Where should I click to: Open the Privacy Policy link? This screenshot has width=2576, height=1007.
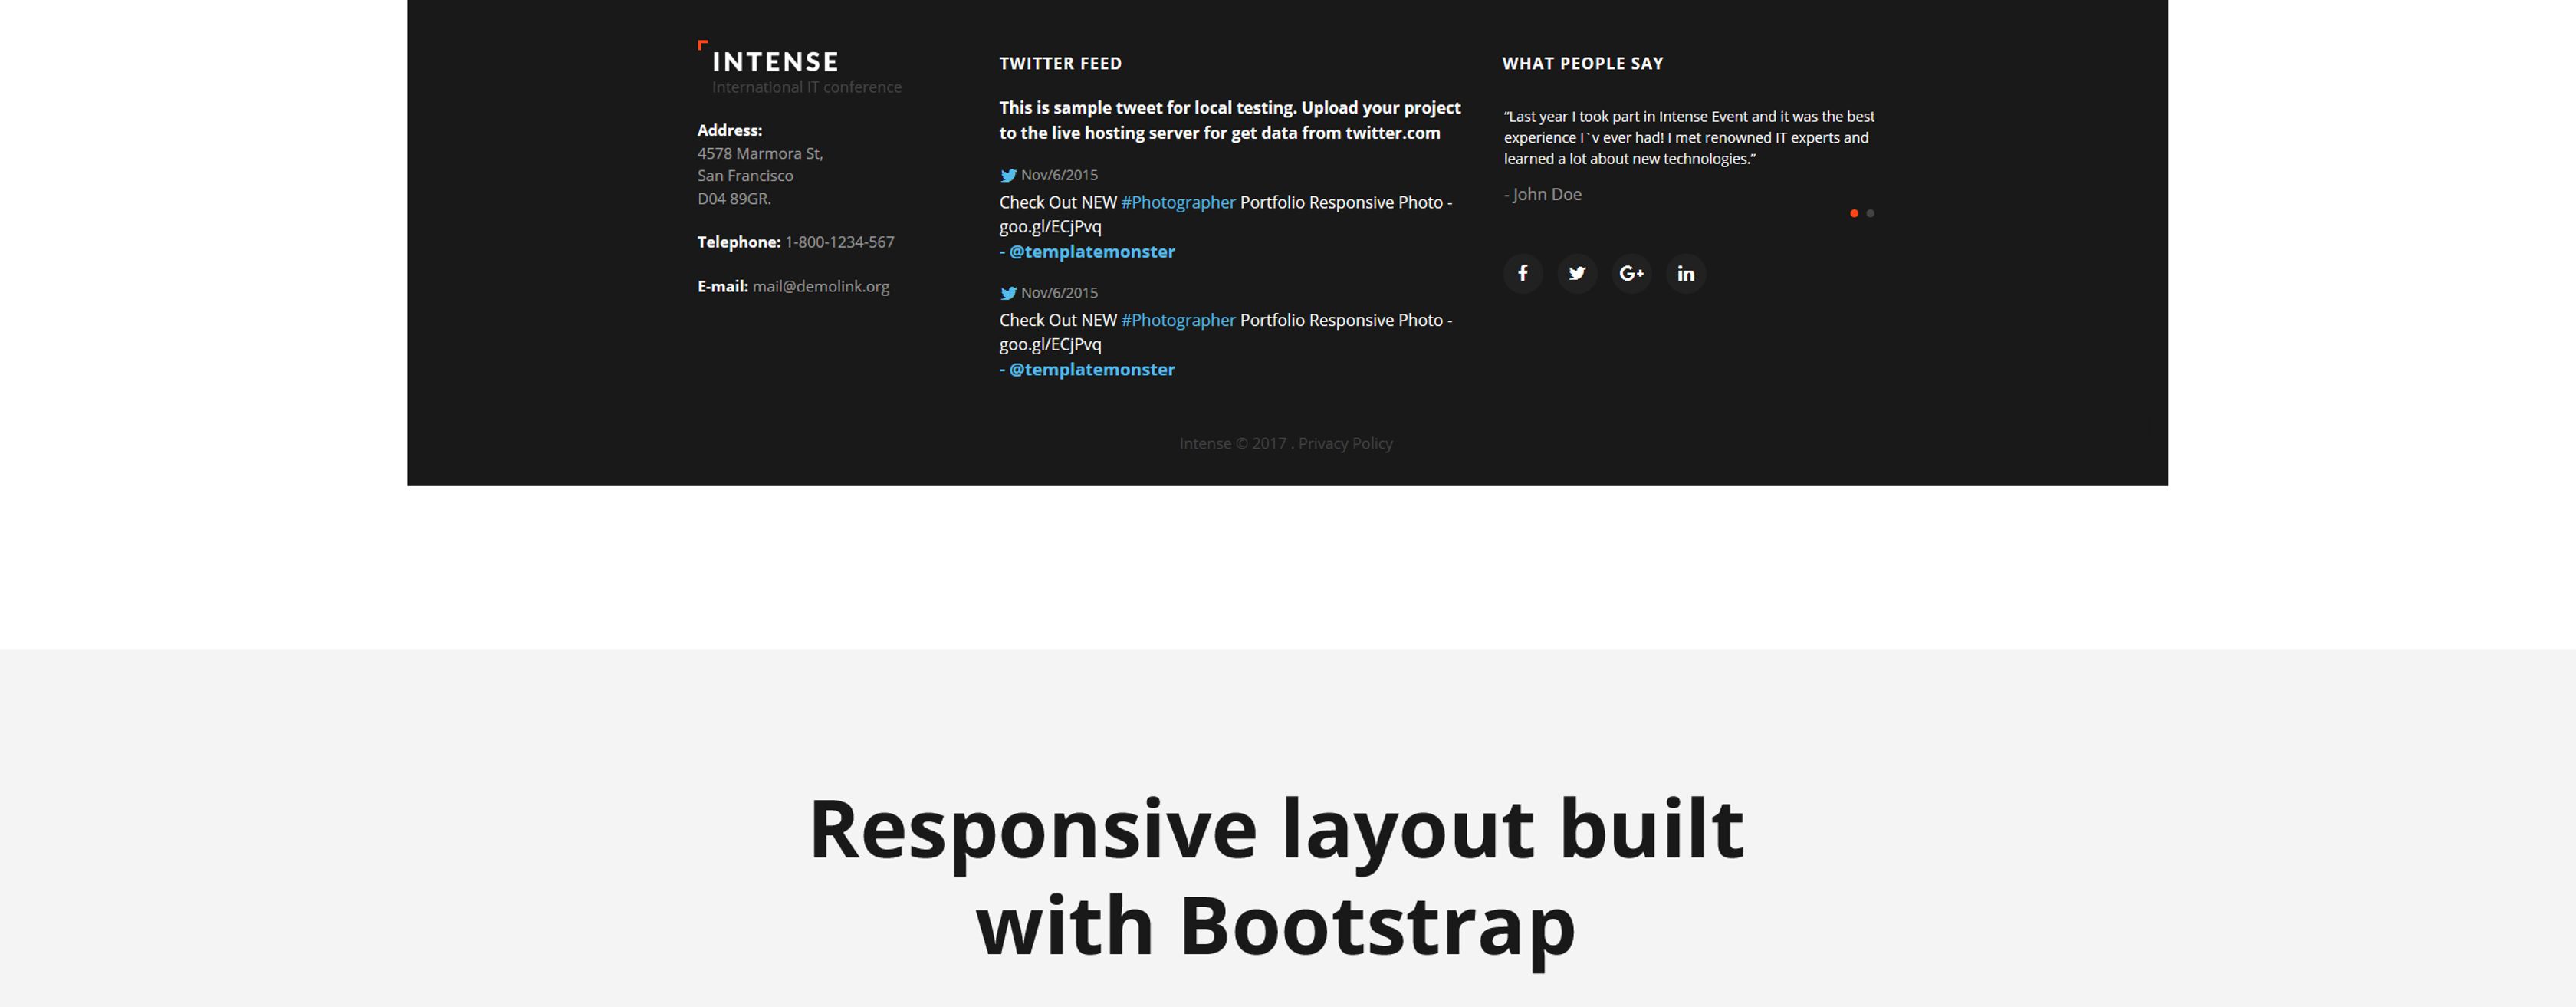1345,443
